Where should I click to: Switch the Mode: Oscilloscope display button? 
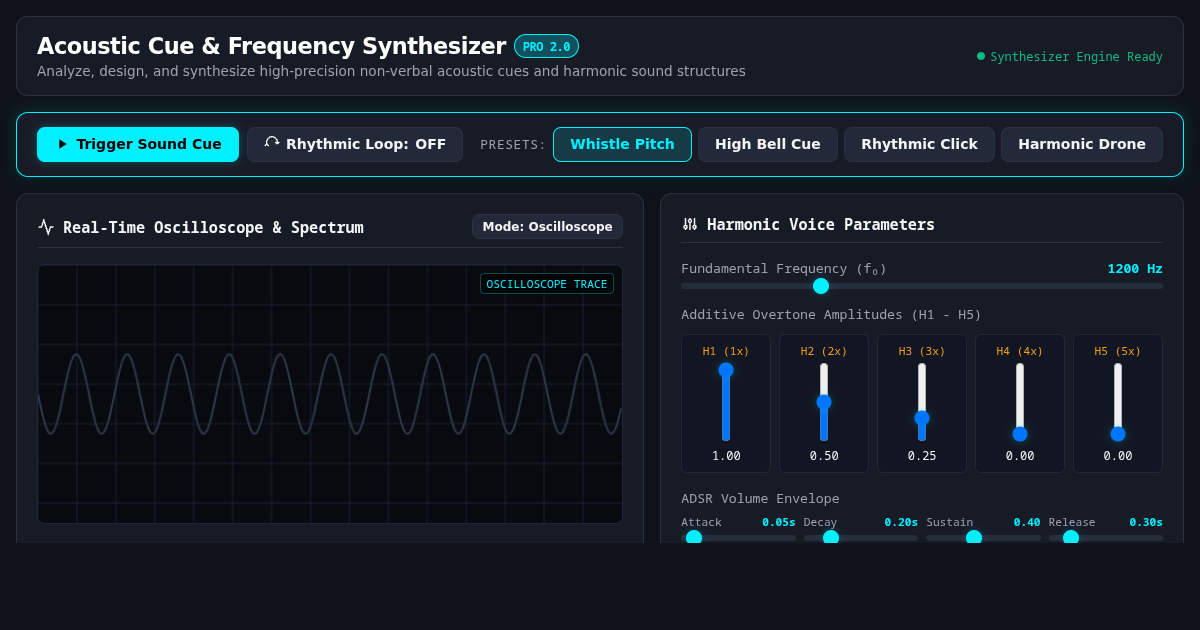pyautogui.click(x=547, y=226)
